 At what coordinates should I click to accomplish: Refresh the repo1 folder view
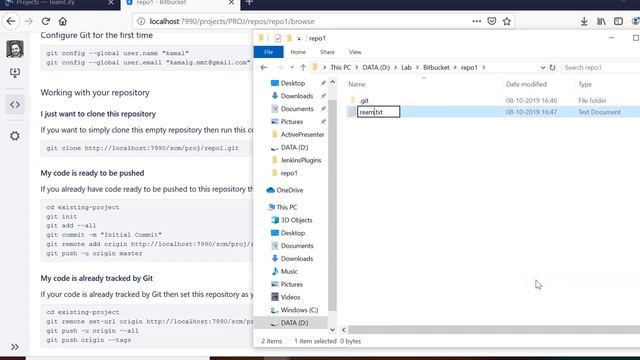click(x=552, y=67)
